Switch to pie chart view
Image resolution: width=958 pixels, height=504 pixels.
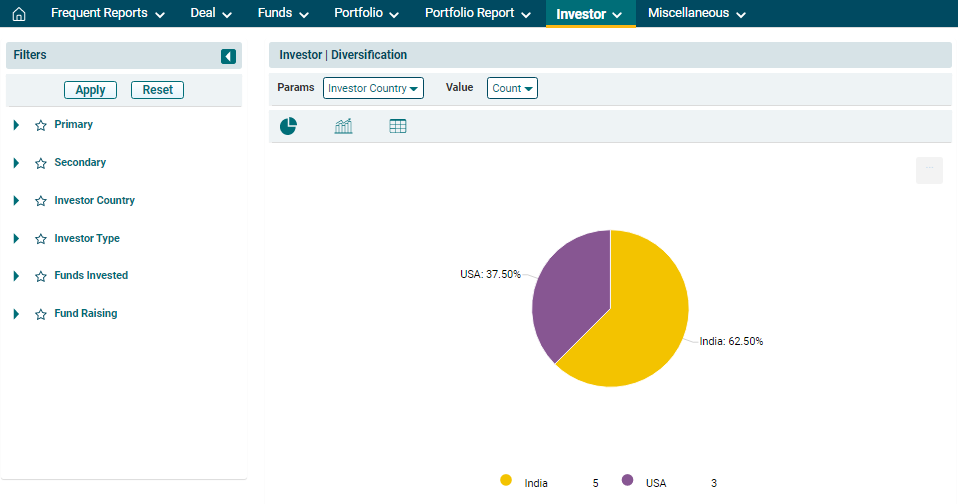click(x=288, y=126)
